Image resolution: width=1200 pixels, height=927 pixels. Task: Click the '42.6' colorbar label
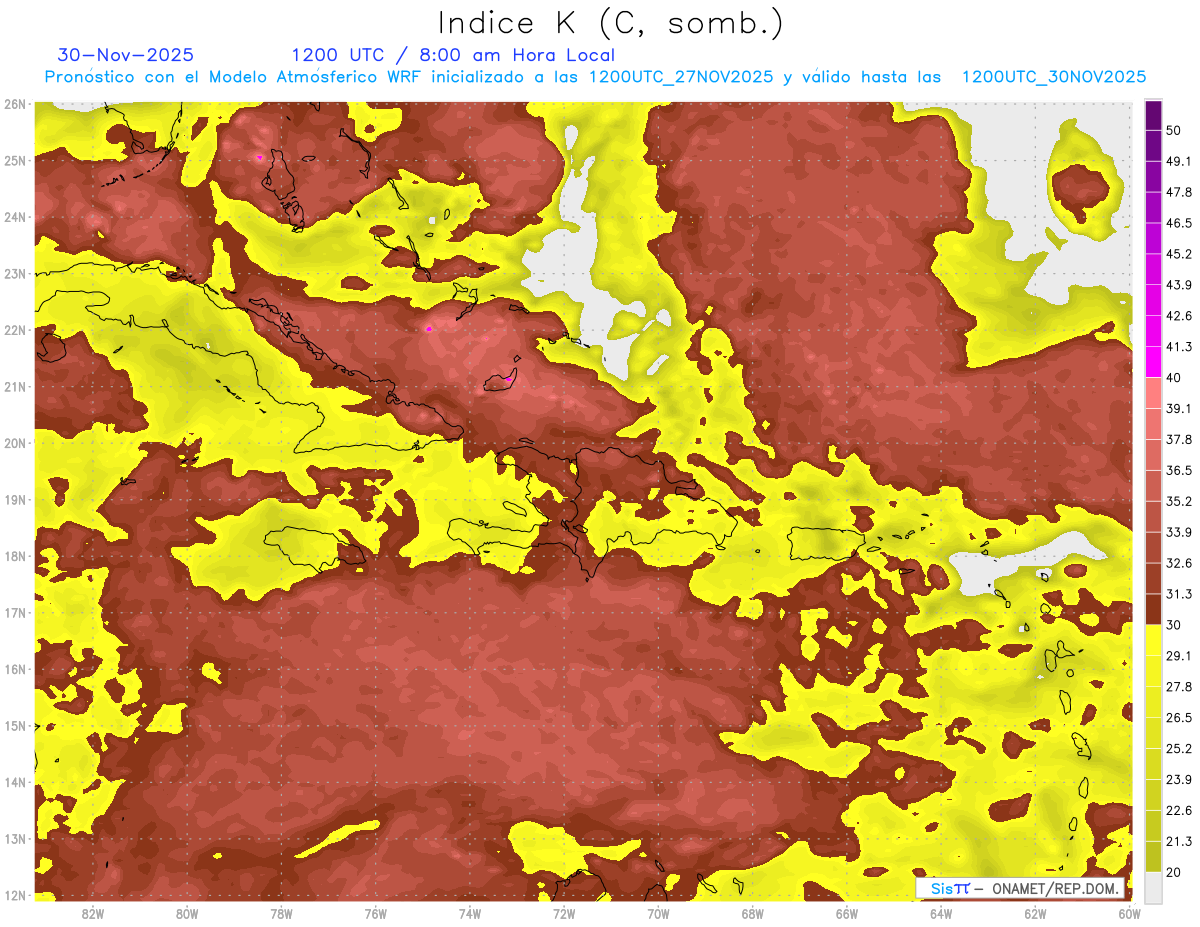click(x=1177, y=316)
